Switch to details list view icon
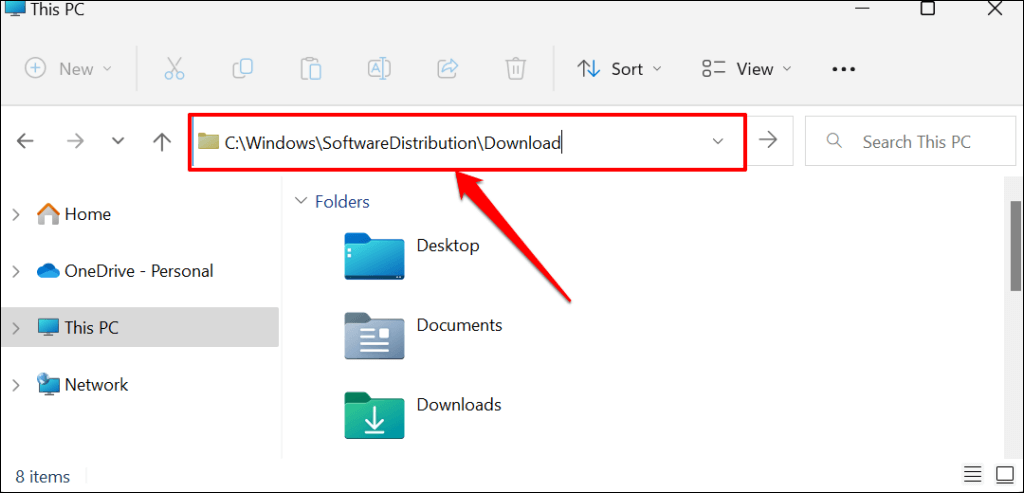The width and height of the screenshot is (1024, 493). pos(972,473)
